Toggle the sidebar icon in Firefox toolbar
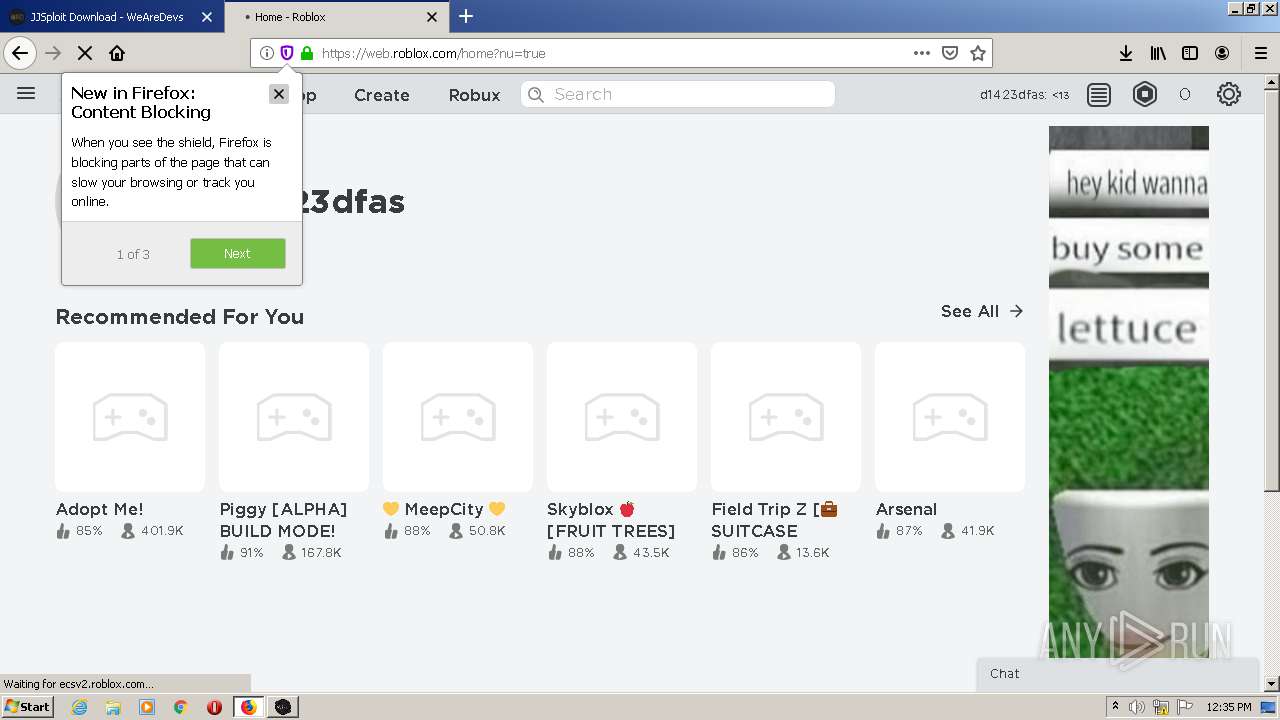 pos(1190,53)
